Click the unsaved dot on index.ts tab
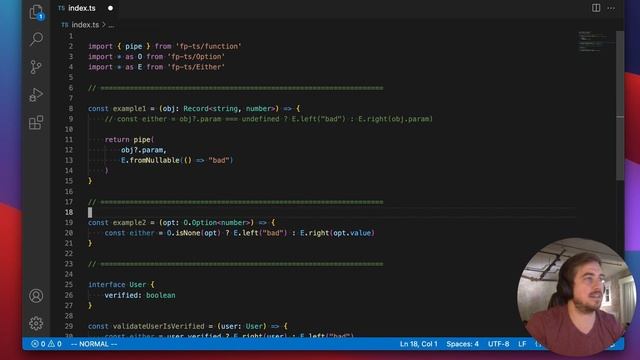The height and width of the screenshot is (360, 640). coord(110,8)
